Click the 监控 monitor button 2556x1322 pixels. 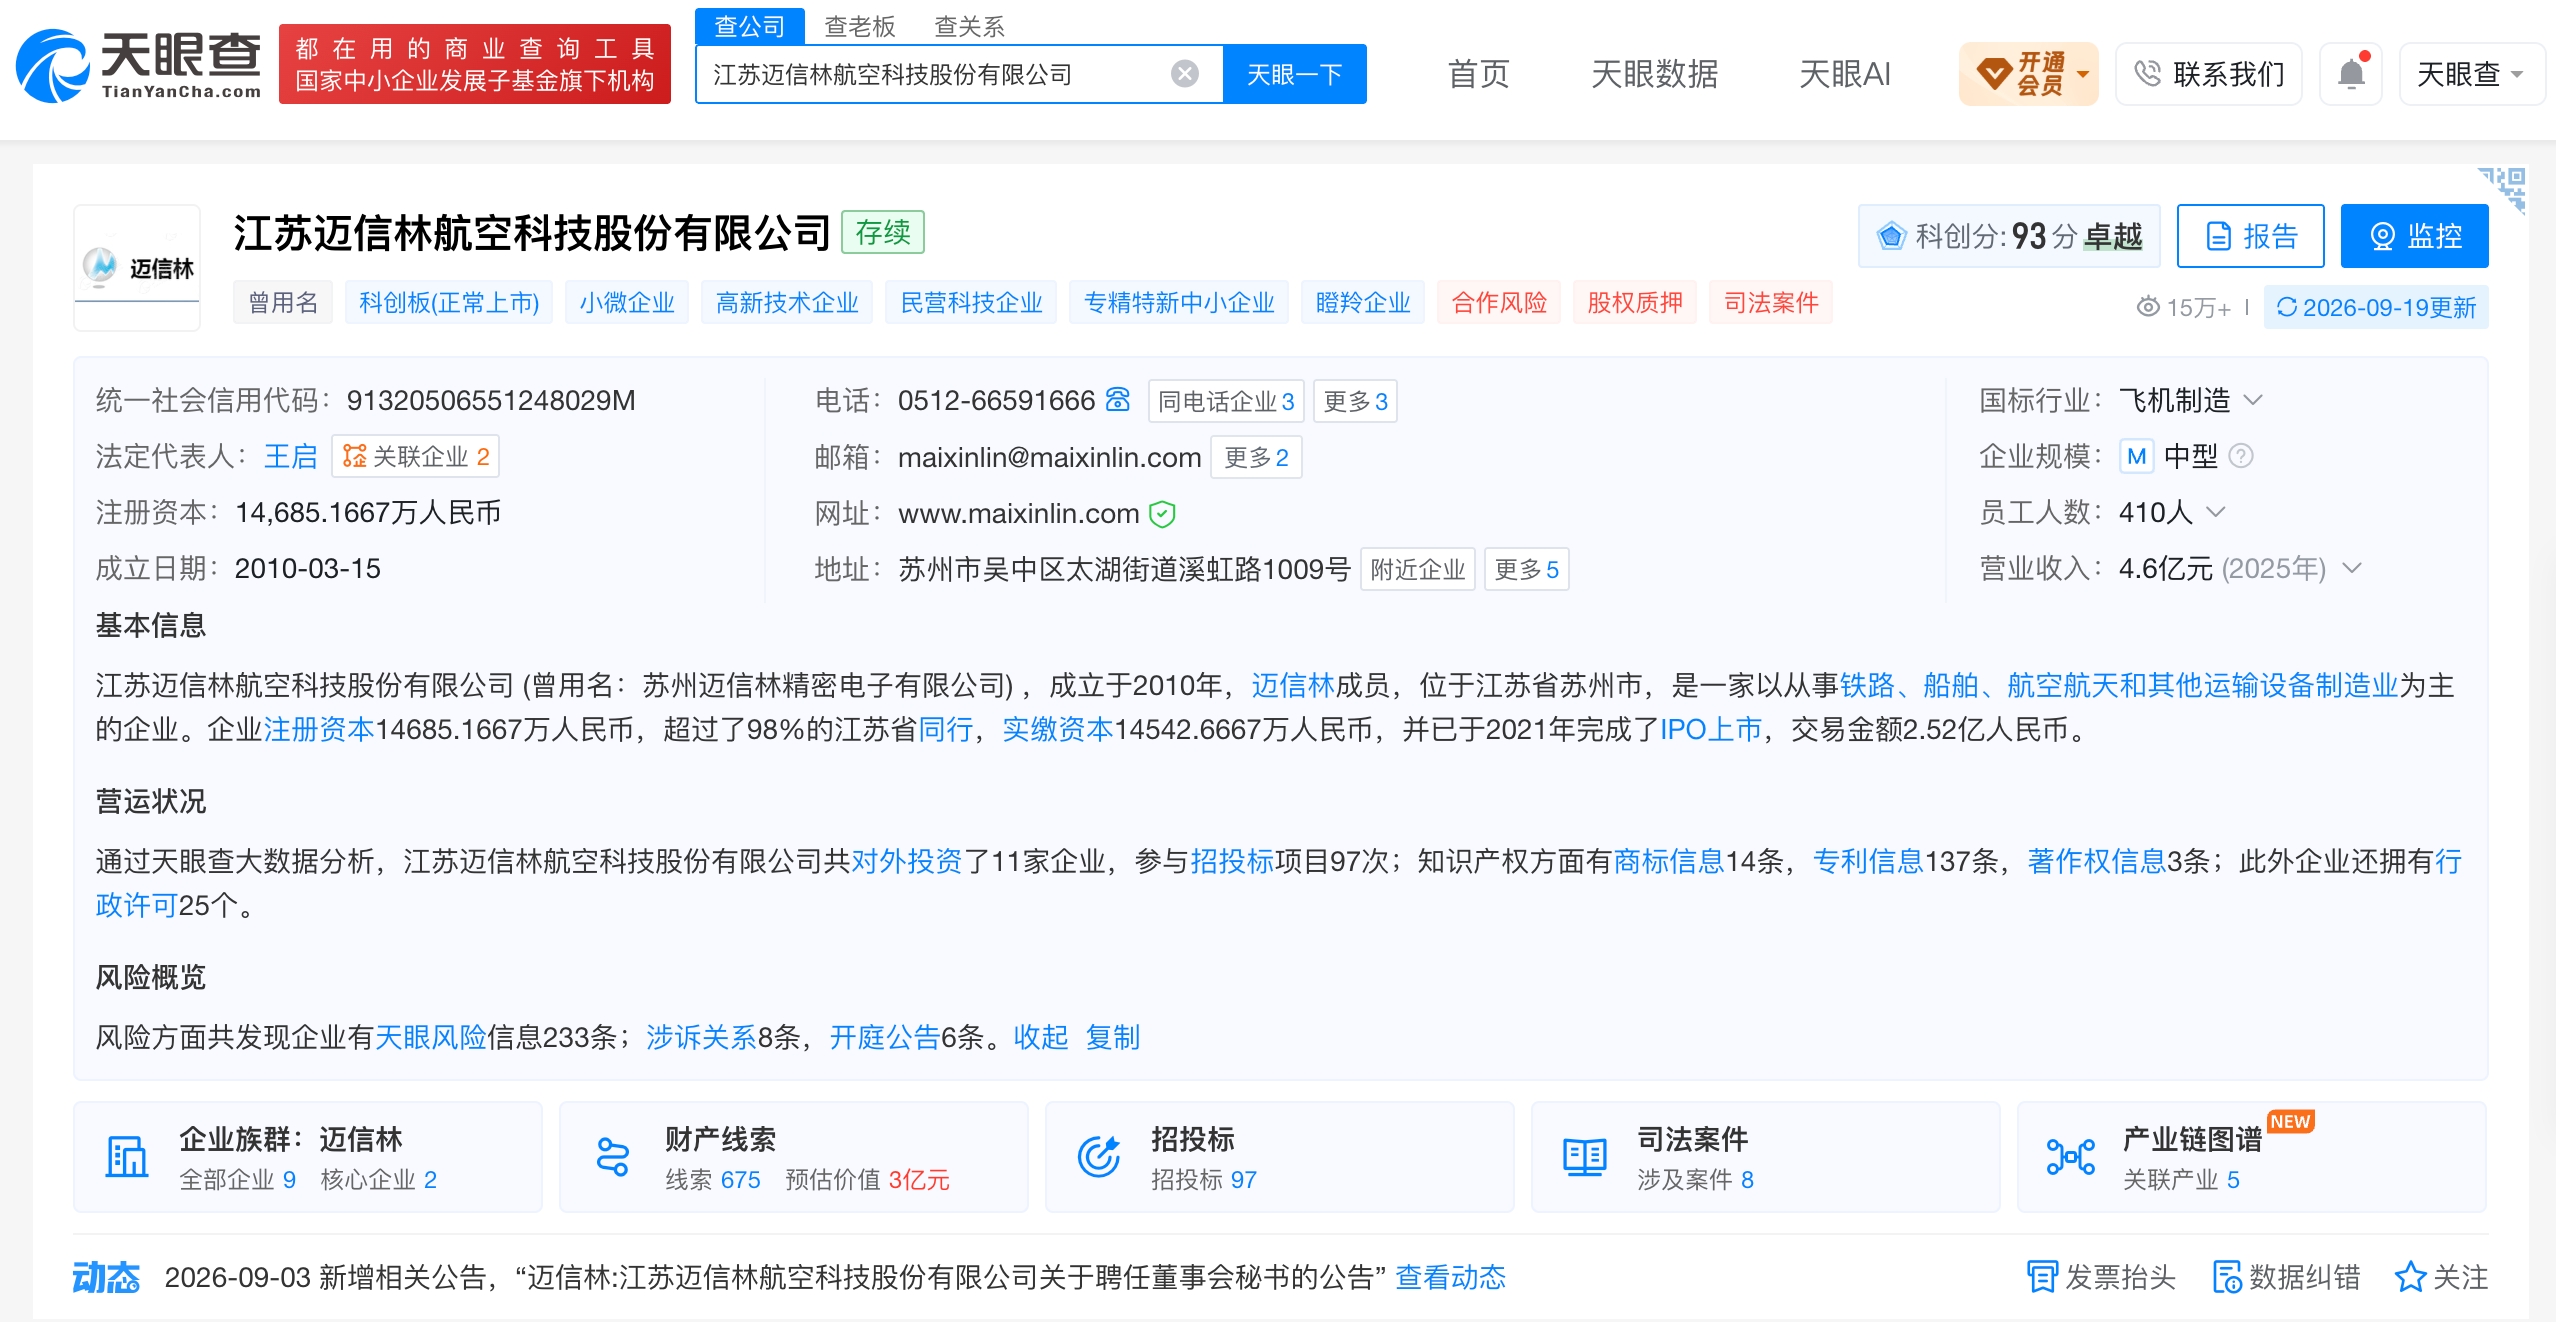point(2414,236)
